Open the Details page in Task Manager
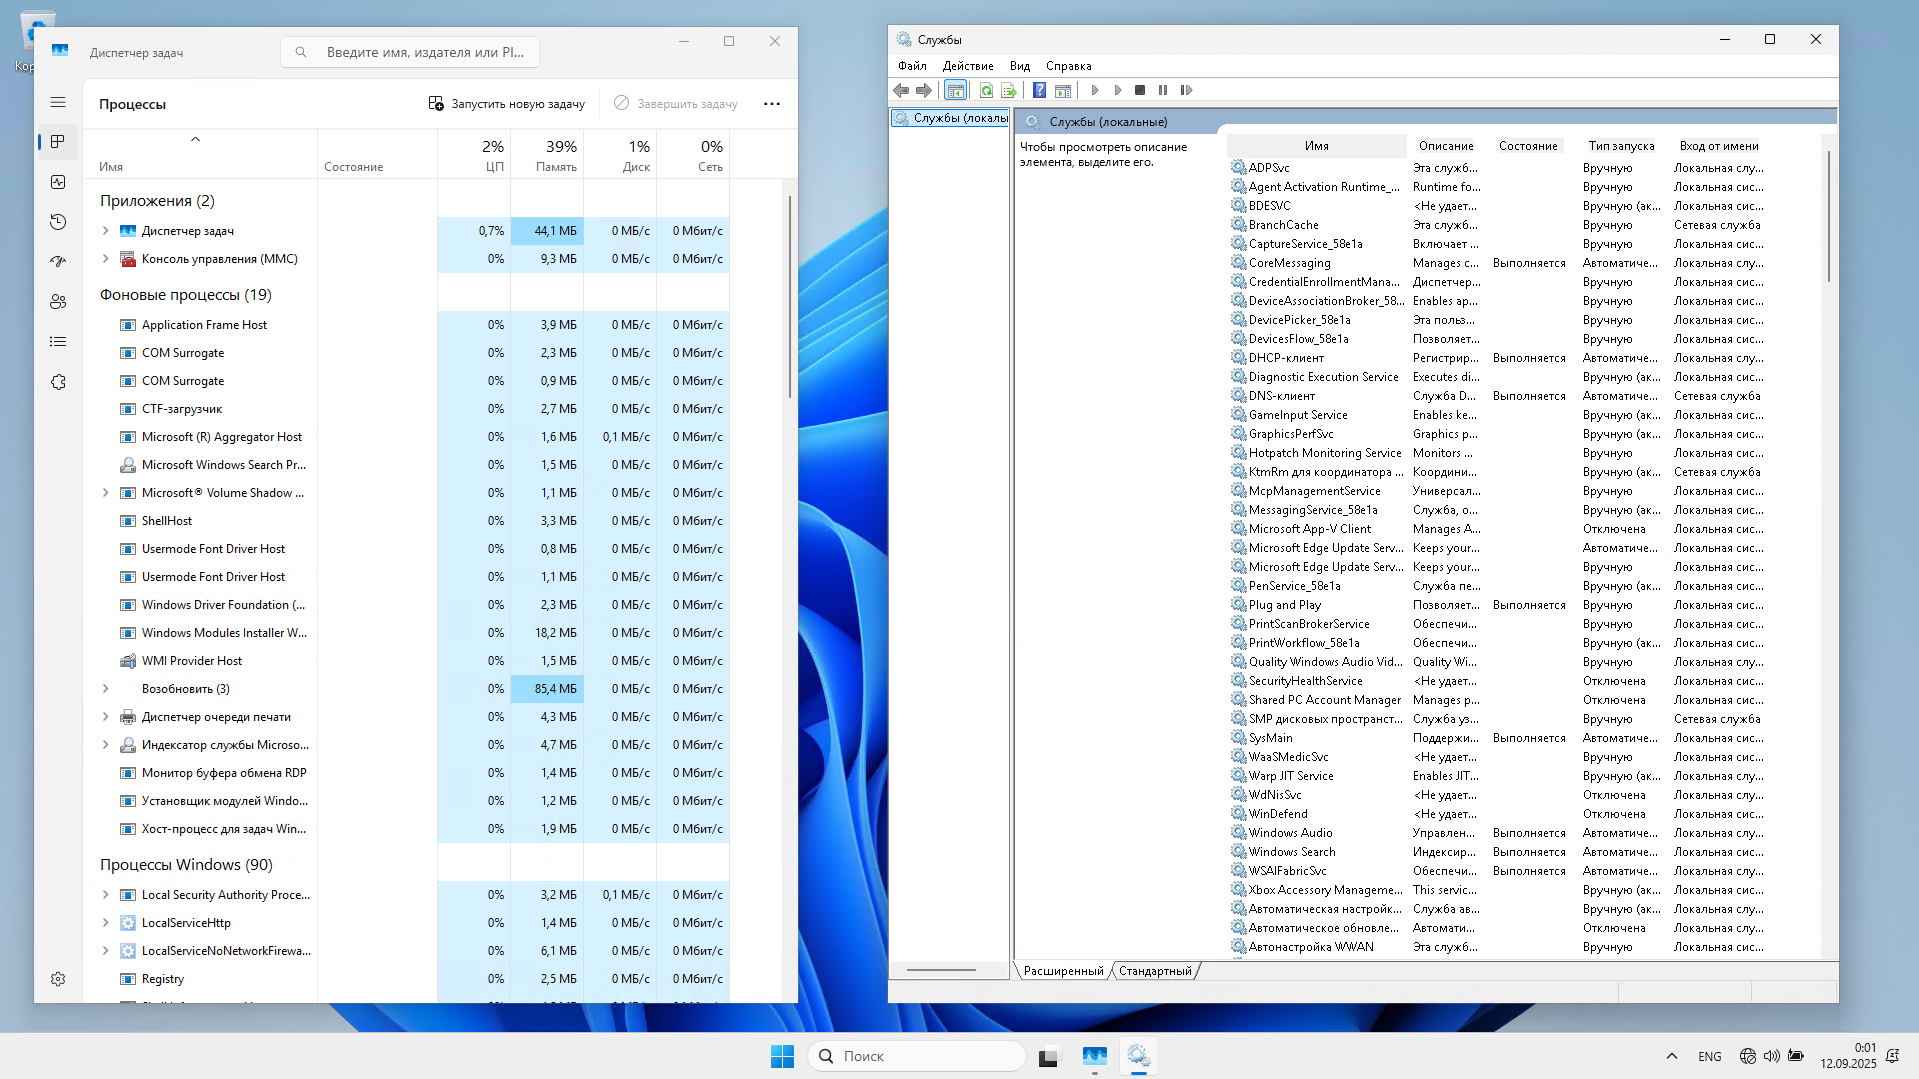 (58, 342)
